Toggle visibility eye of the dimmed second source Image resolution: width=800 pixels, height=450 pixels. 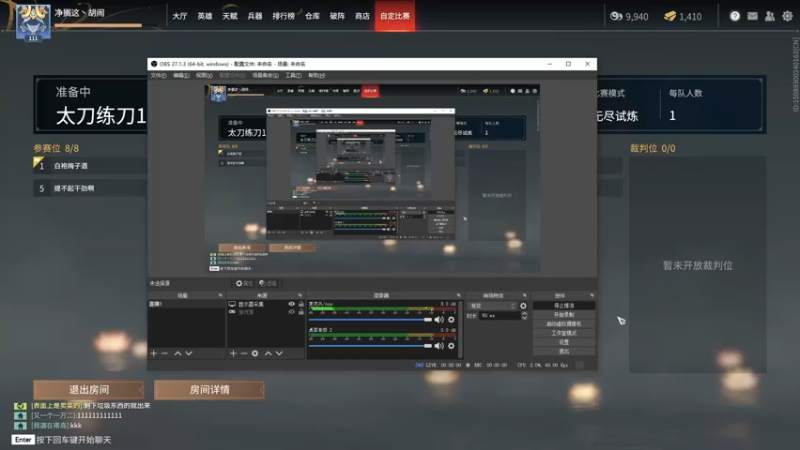coord(291,312)
